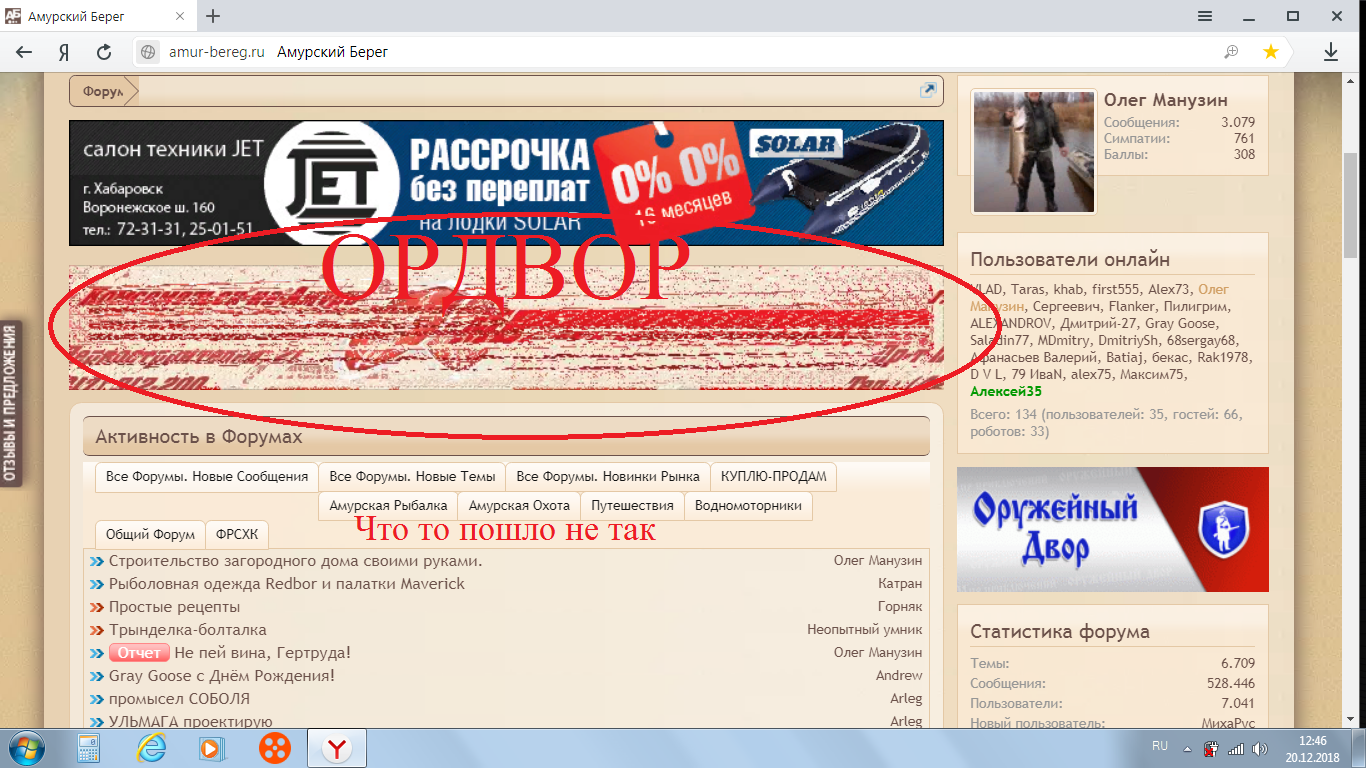Open the browser hamburger menu
Image resolution: width=1366 pixels, height=768 pixels.
[1205, 16]
